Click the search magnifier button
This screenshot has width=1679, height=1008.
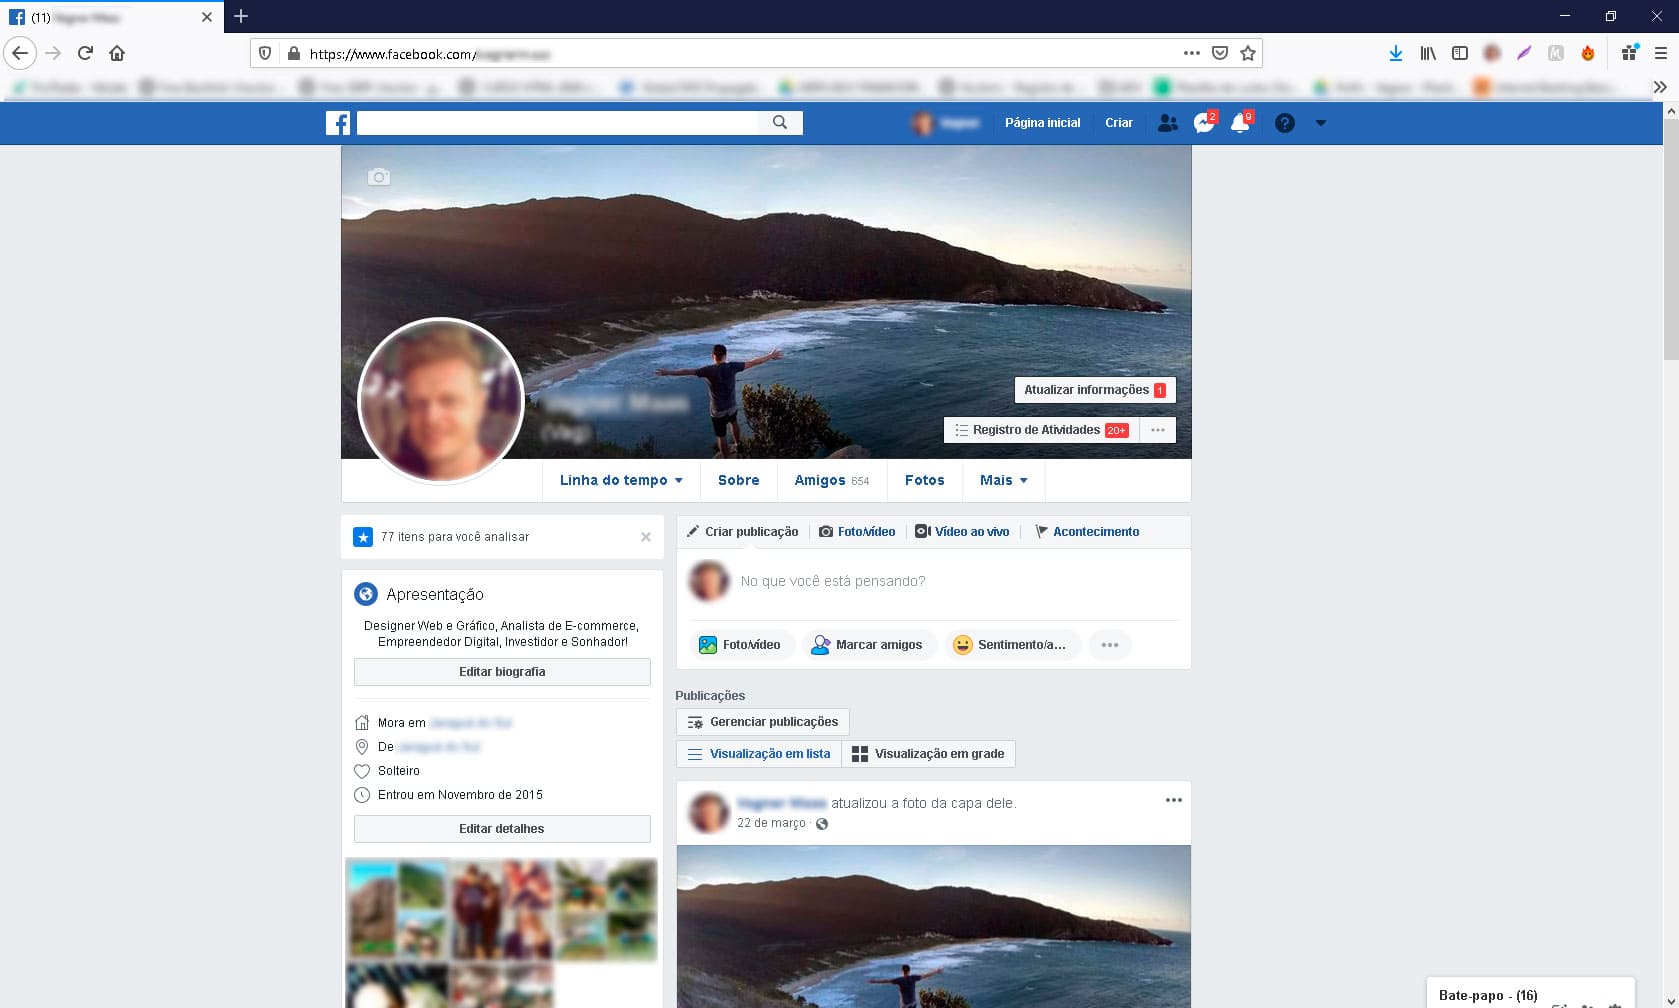tap(780, 122)
